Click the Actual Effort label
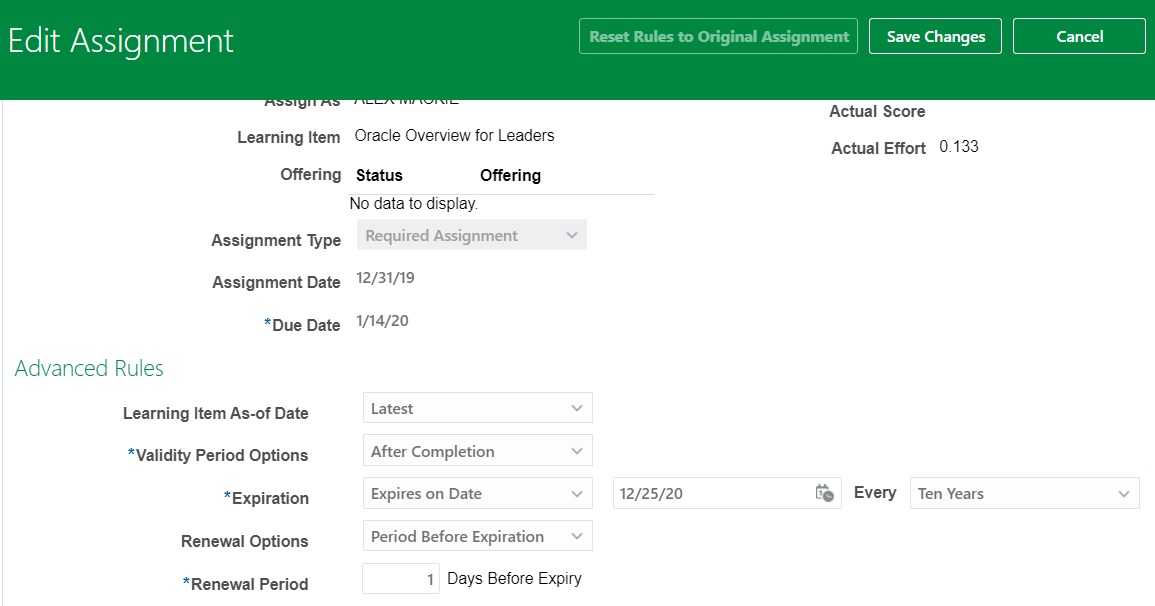The image size is (1155, 606). point(878,148)
